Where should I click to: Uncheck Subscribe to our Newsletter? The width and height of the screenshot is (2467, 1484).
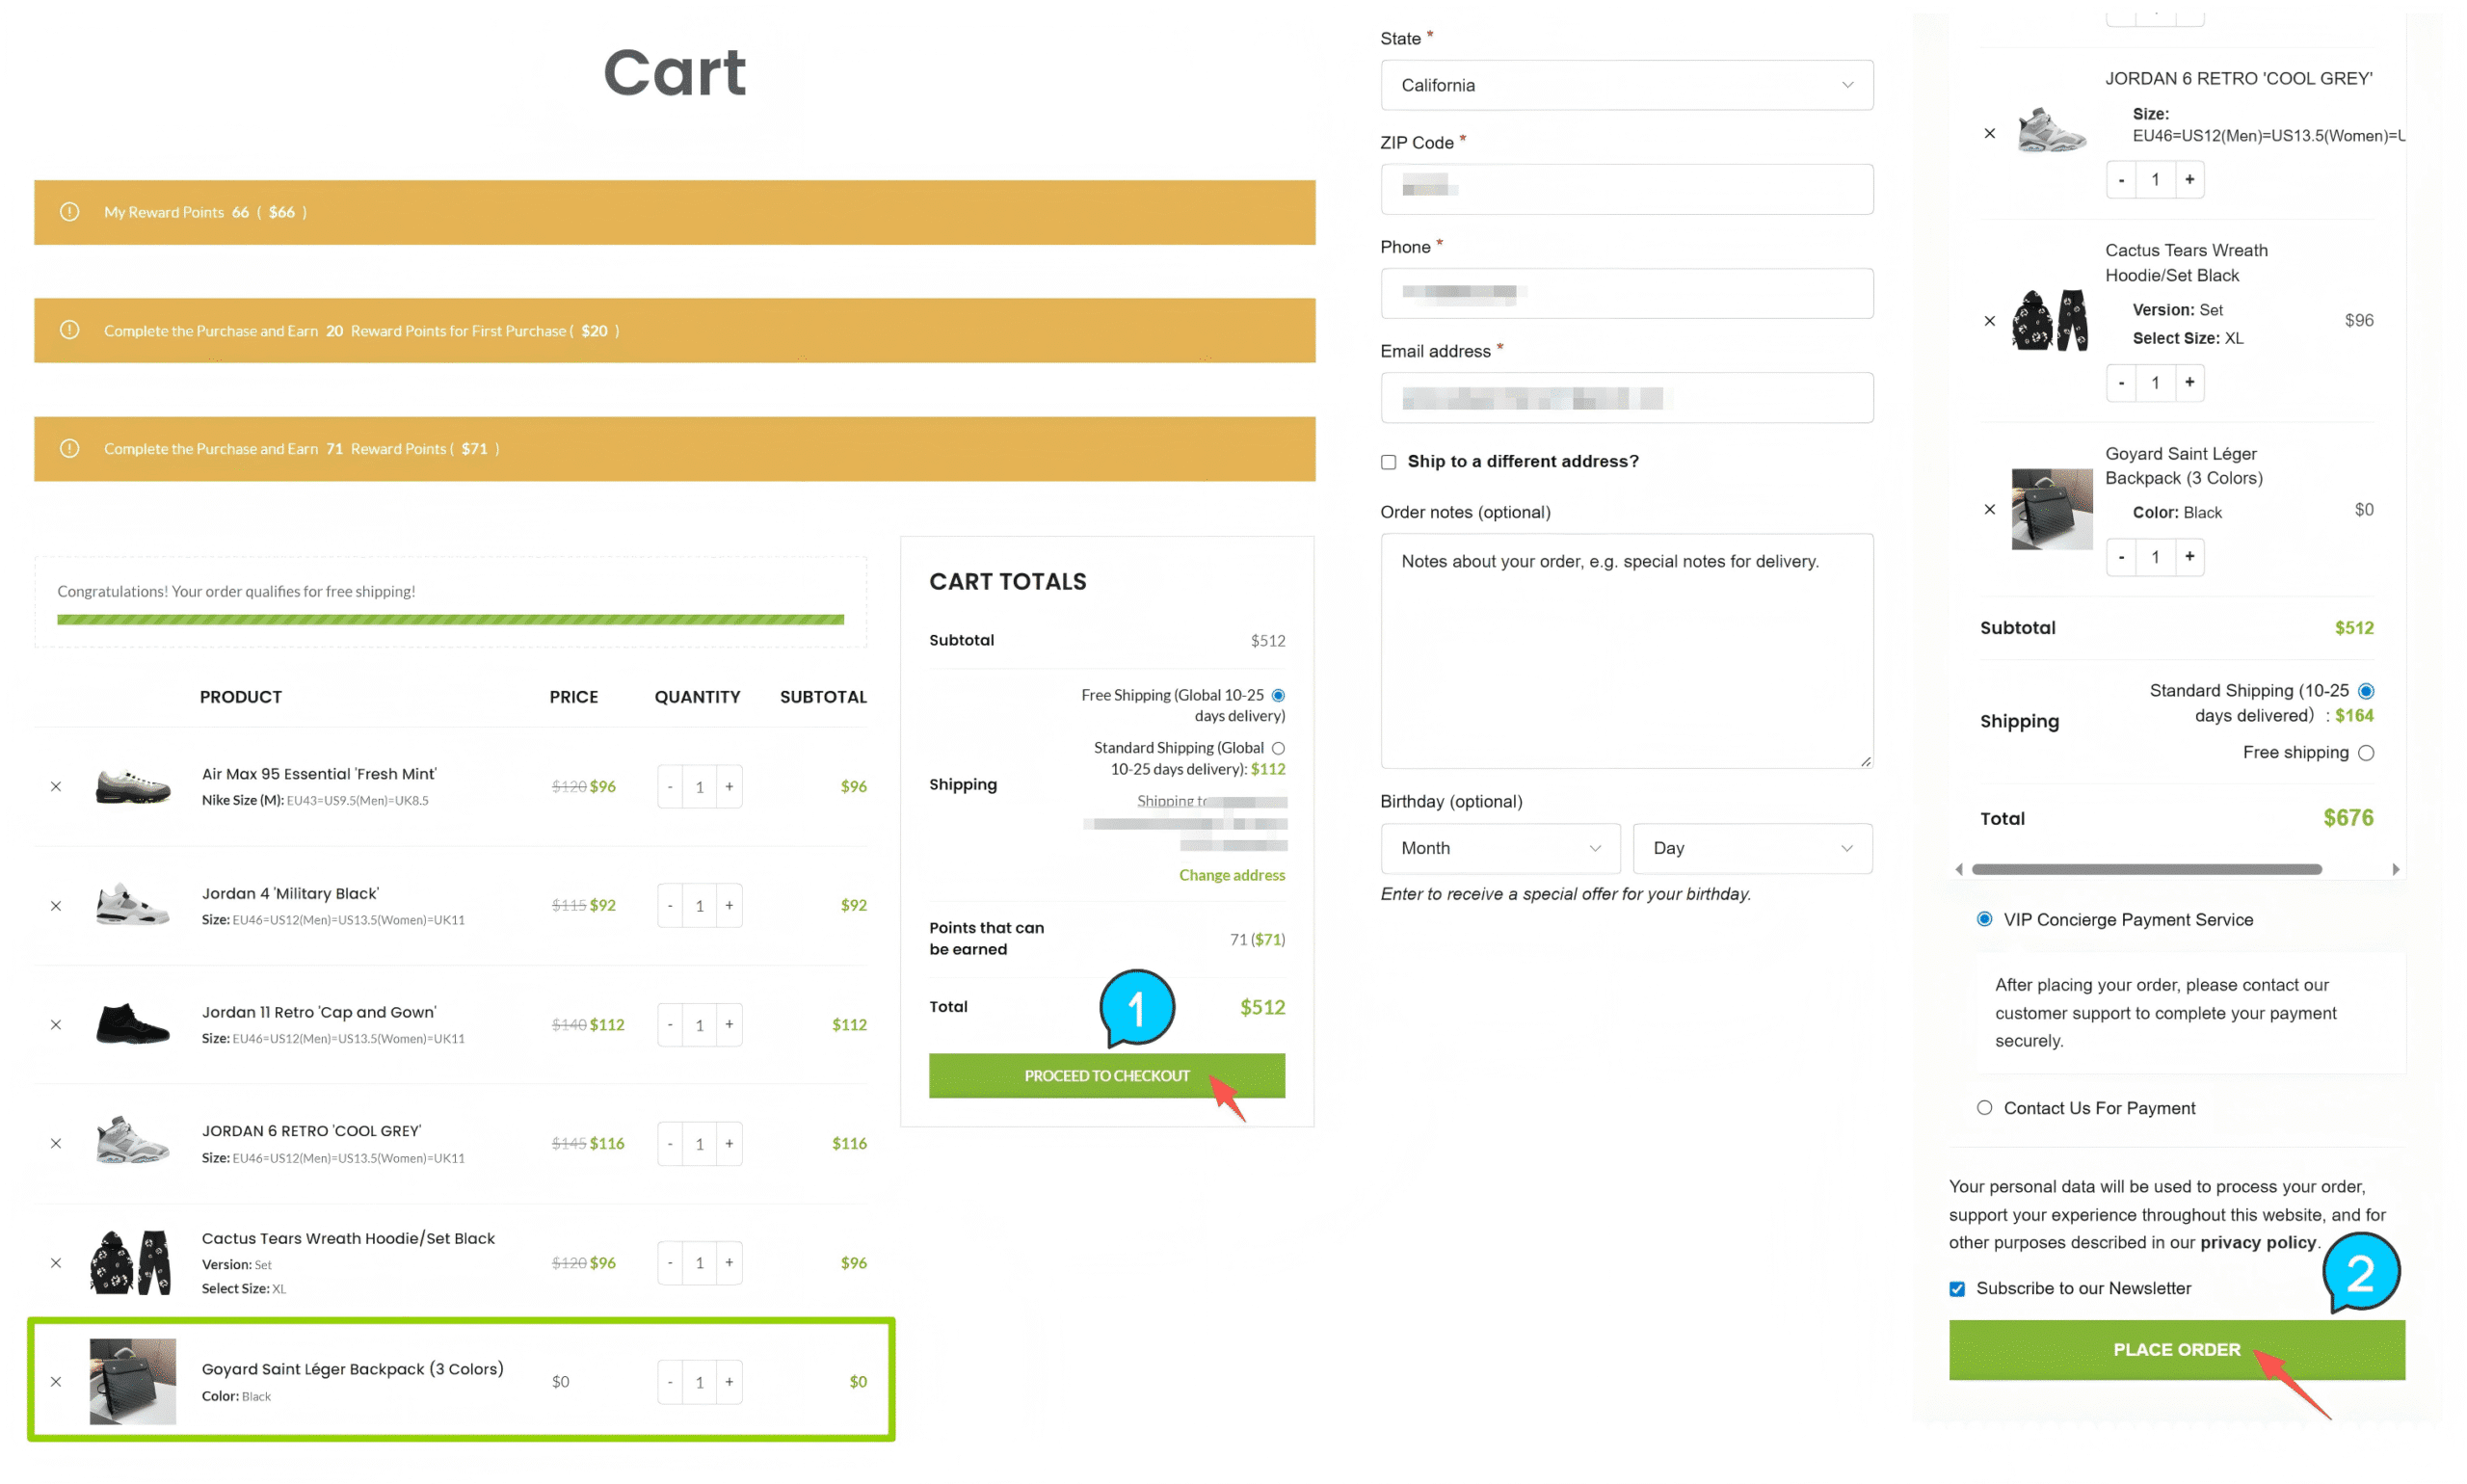point(1957,1289)
